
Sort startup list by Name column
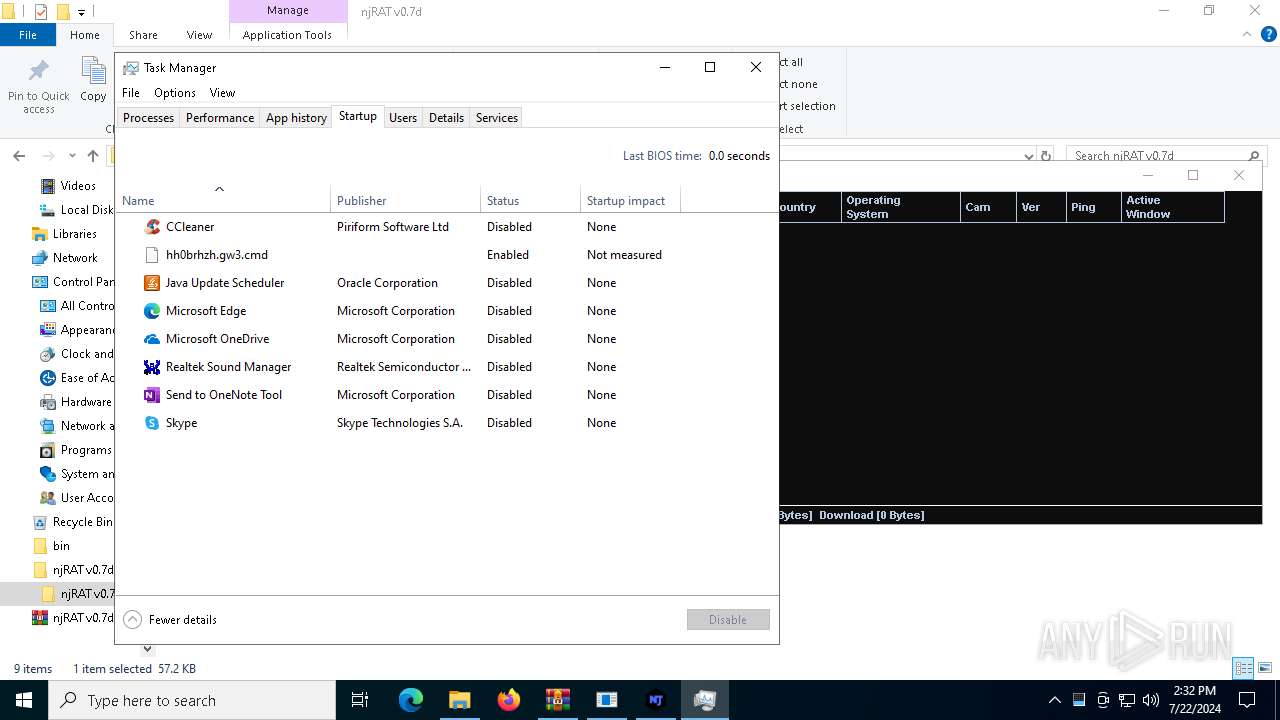pyautogui.click(x=223, y=200)
